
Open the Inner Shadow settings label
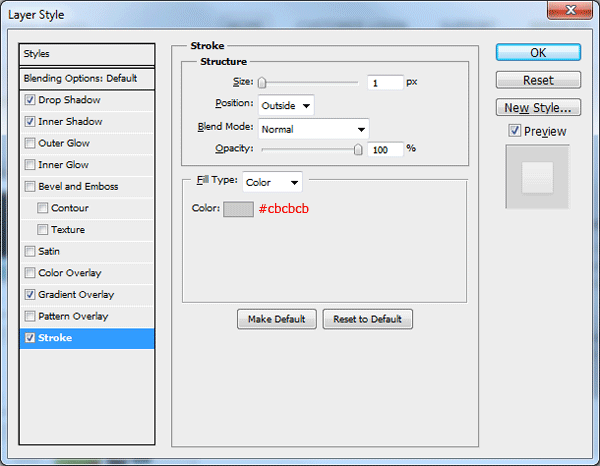[70, 122]
